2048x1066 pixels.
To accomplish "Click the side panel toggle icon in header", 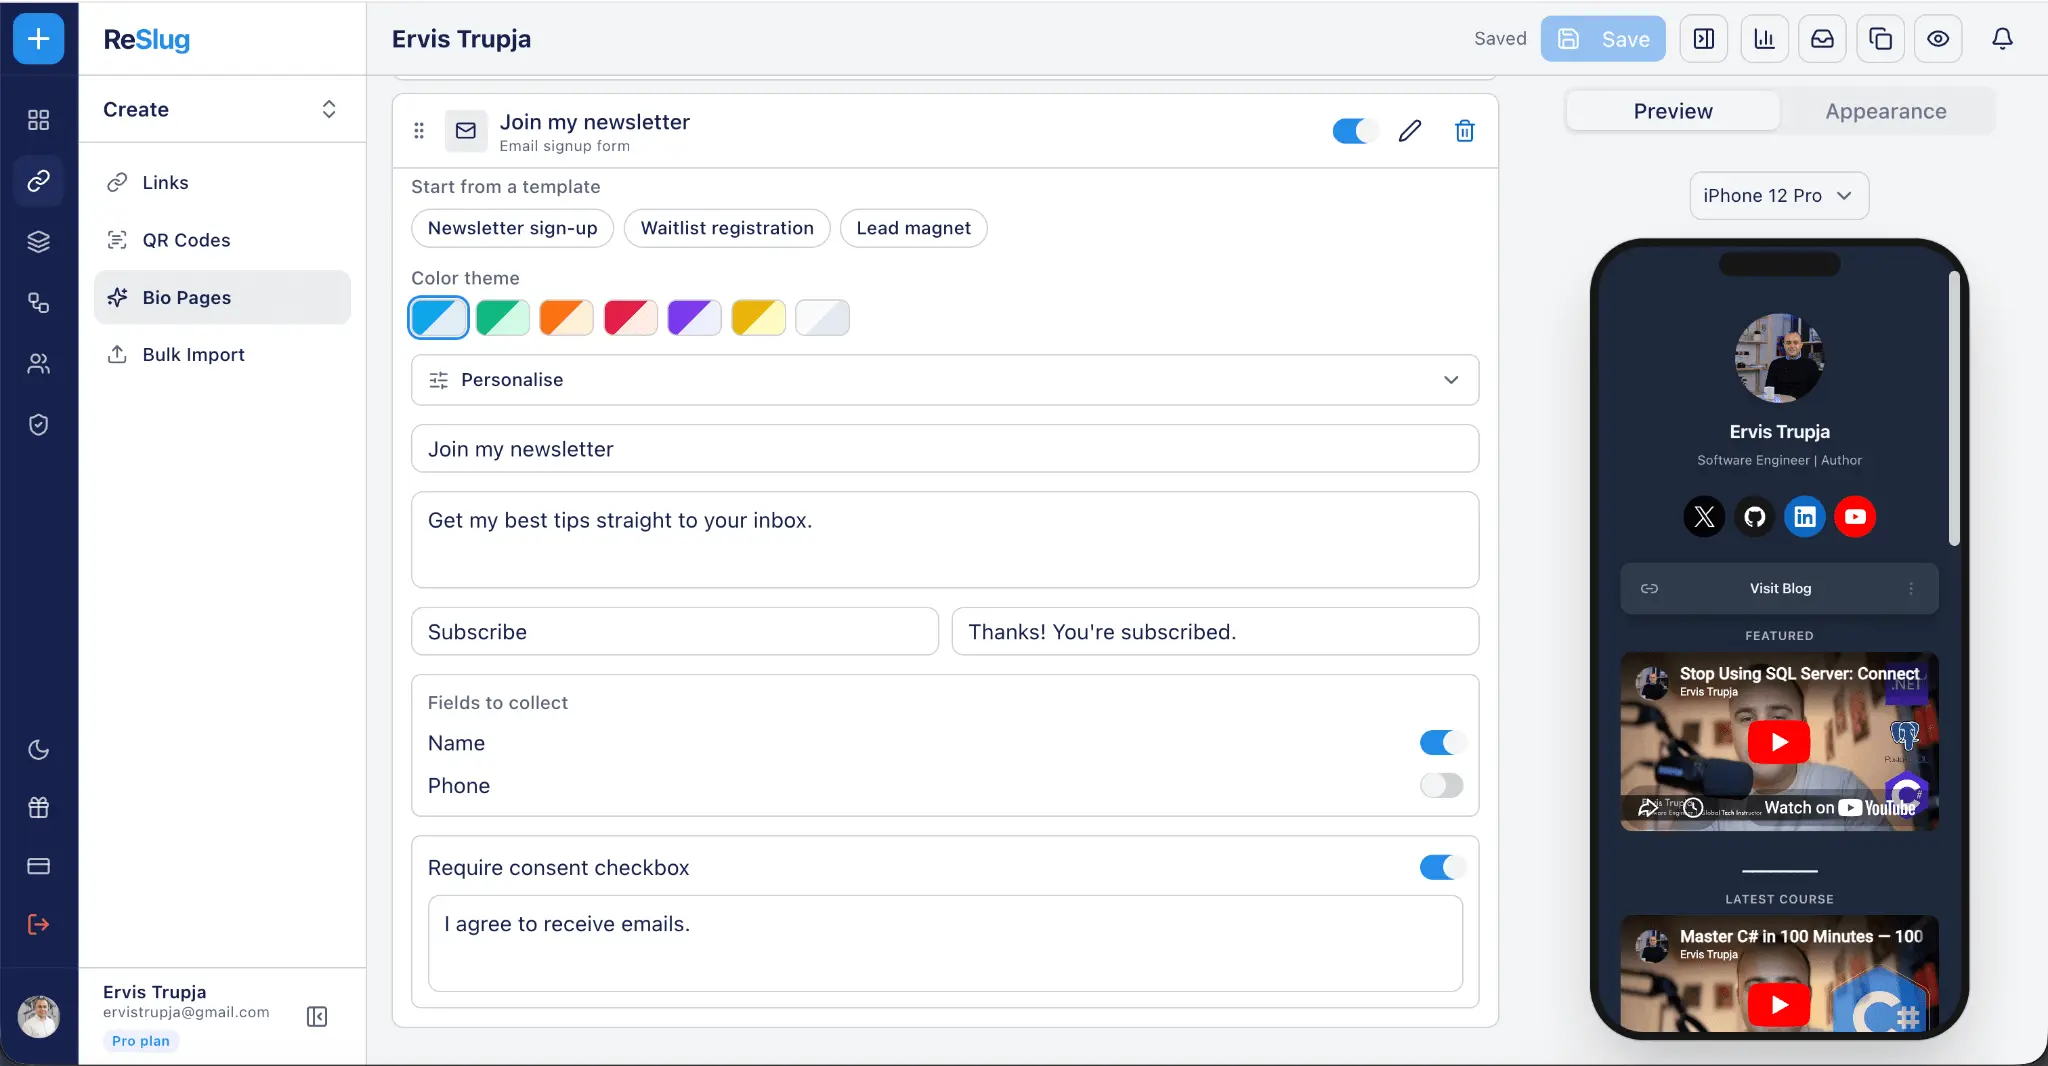I will click(x=1704, y=39).
